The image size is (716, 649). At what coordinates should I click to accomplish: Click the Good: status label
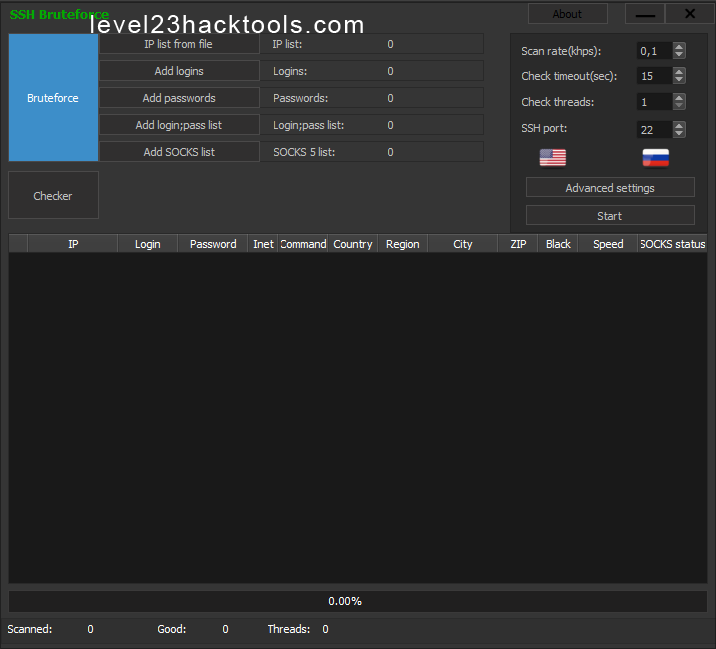click(x=172, y=629)
